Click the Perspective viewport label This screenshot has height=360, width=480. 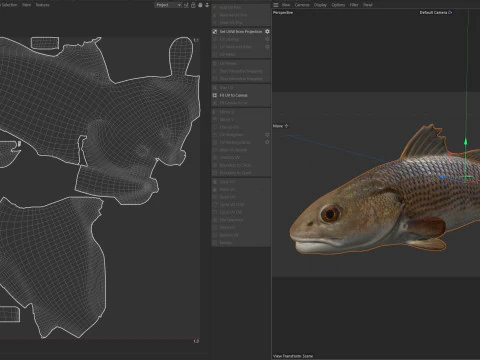coord(283,12)
